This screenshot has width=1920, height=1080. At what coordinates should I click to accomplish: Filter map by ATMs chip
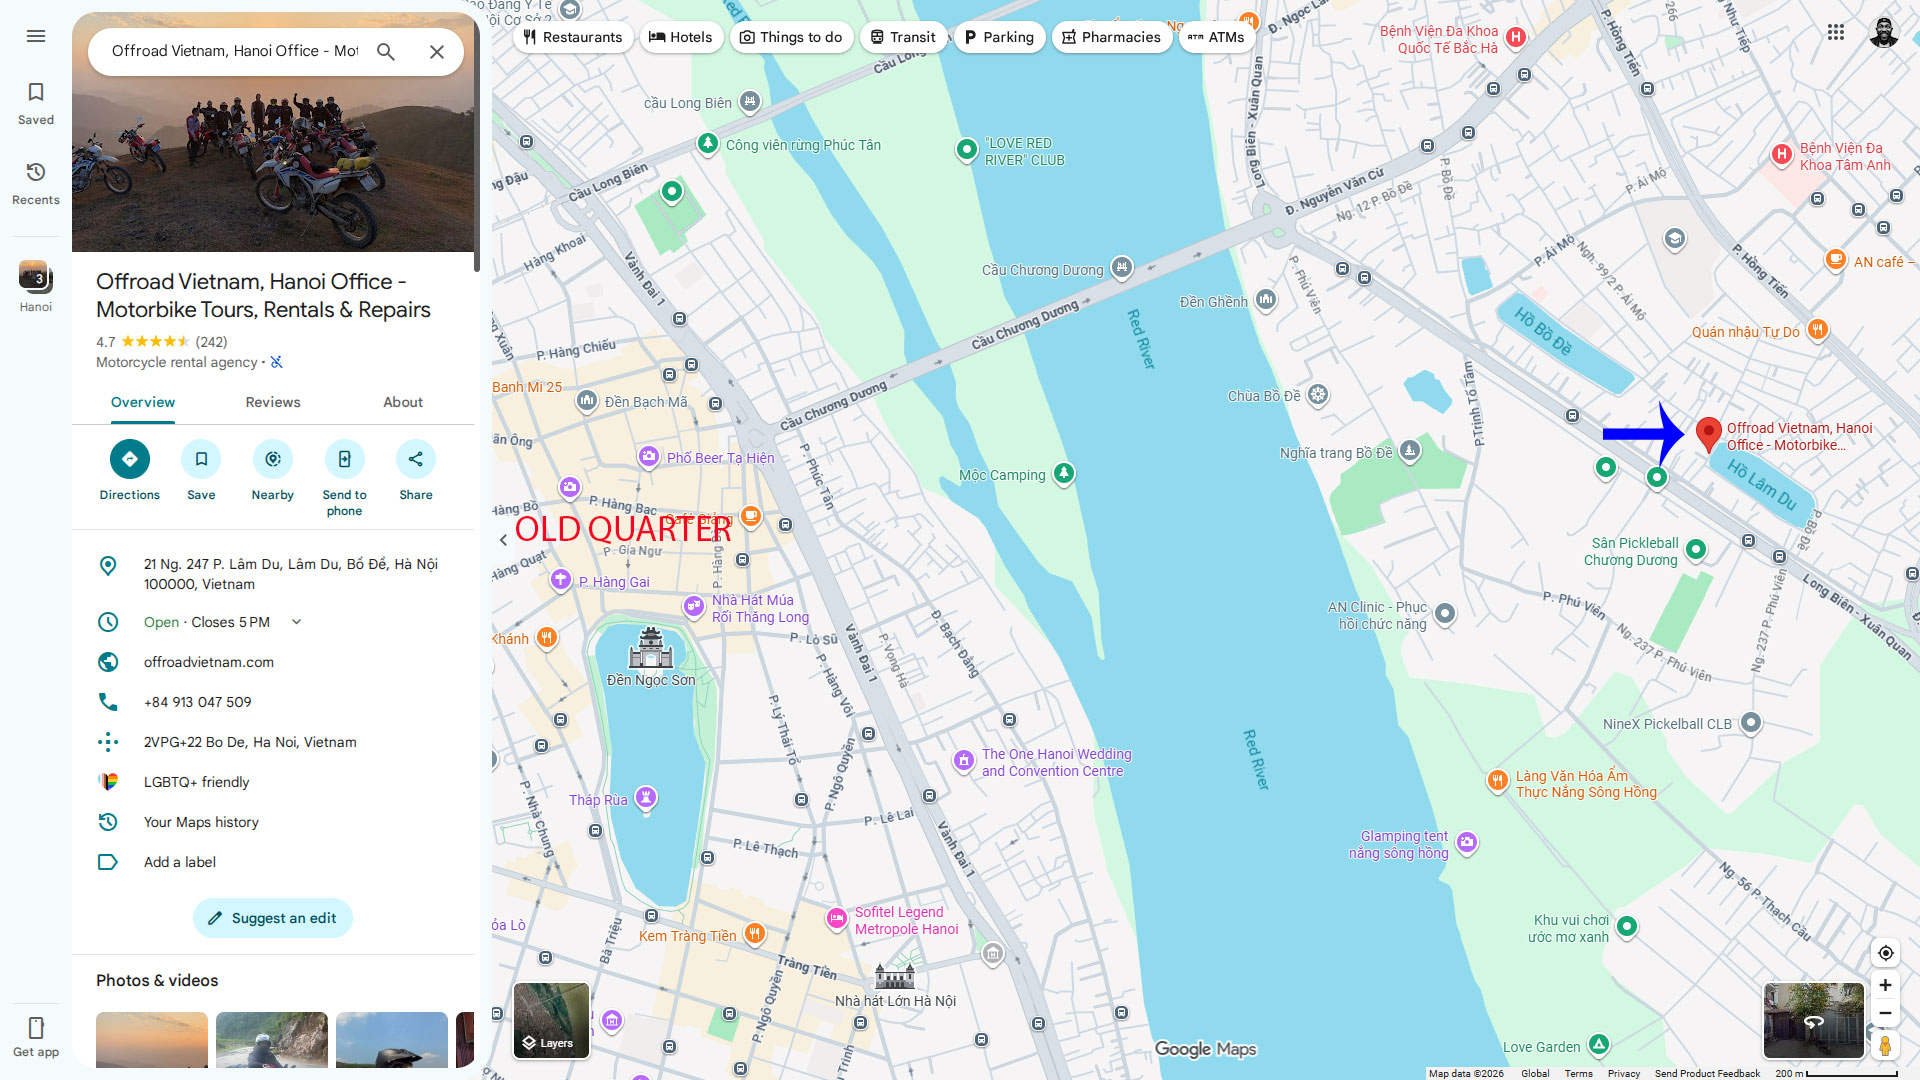pyautogui.click(x=1216, y=37)
